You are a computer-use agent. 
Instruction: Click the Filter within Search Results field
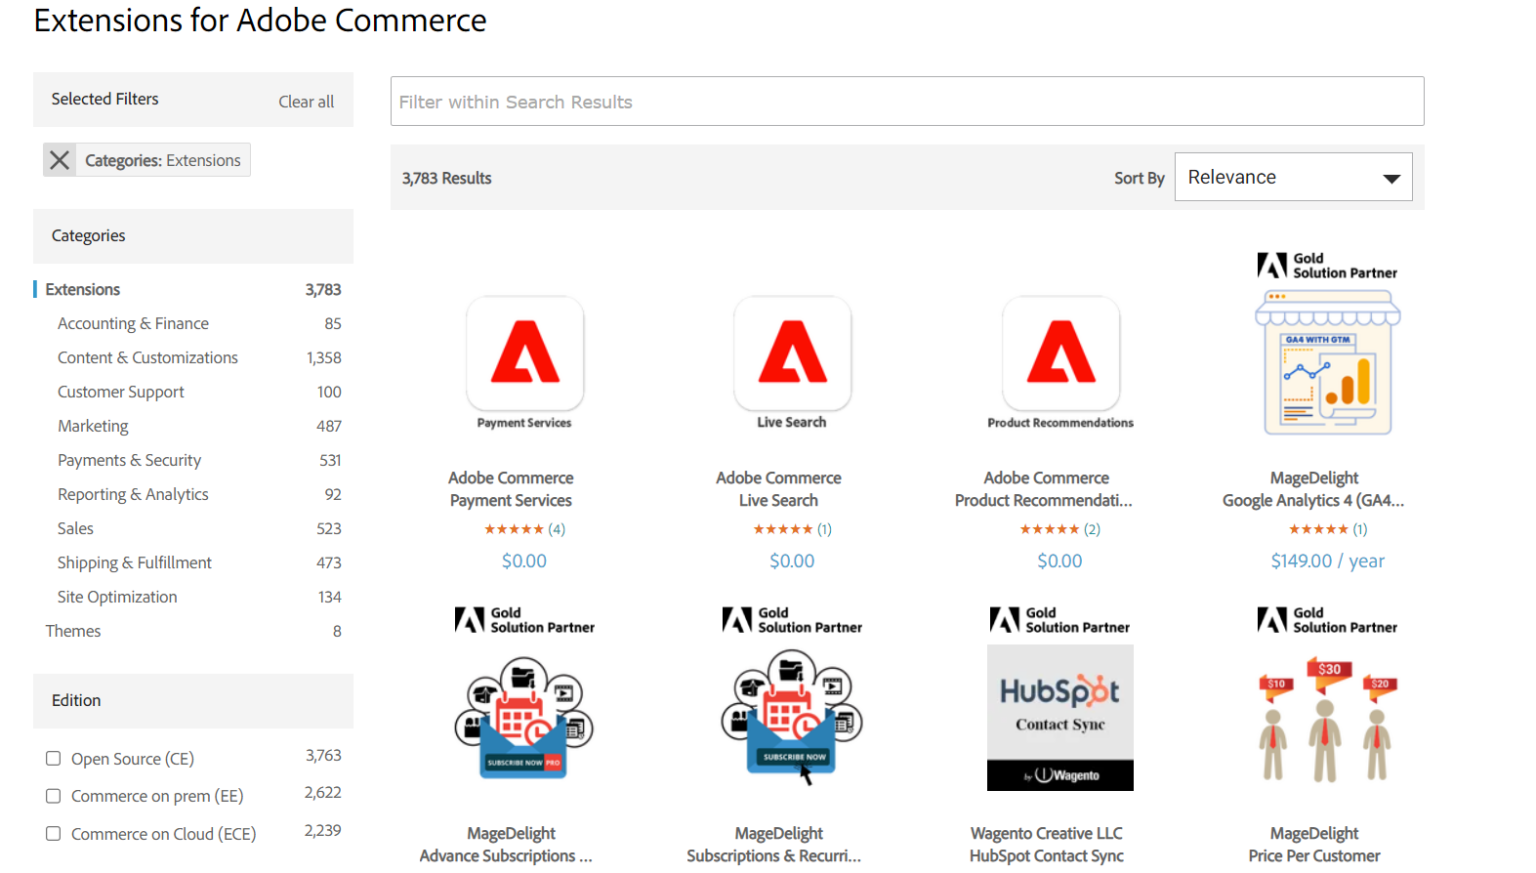click(906, 101)
